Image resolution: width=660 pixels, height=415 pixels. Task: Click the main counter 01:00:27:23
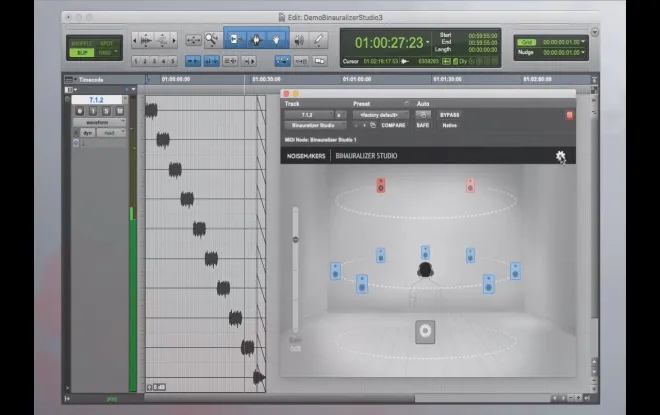coord(389,43)
